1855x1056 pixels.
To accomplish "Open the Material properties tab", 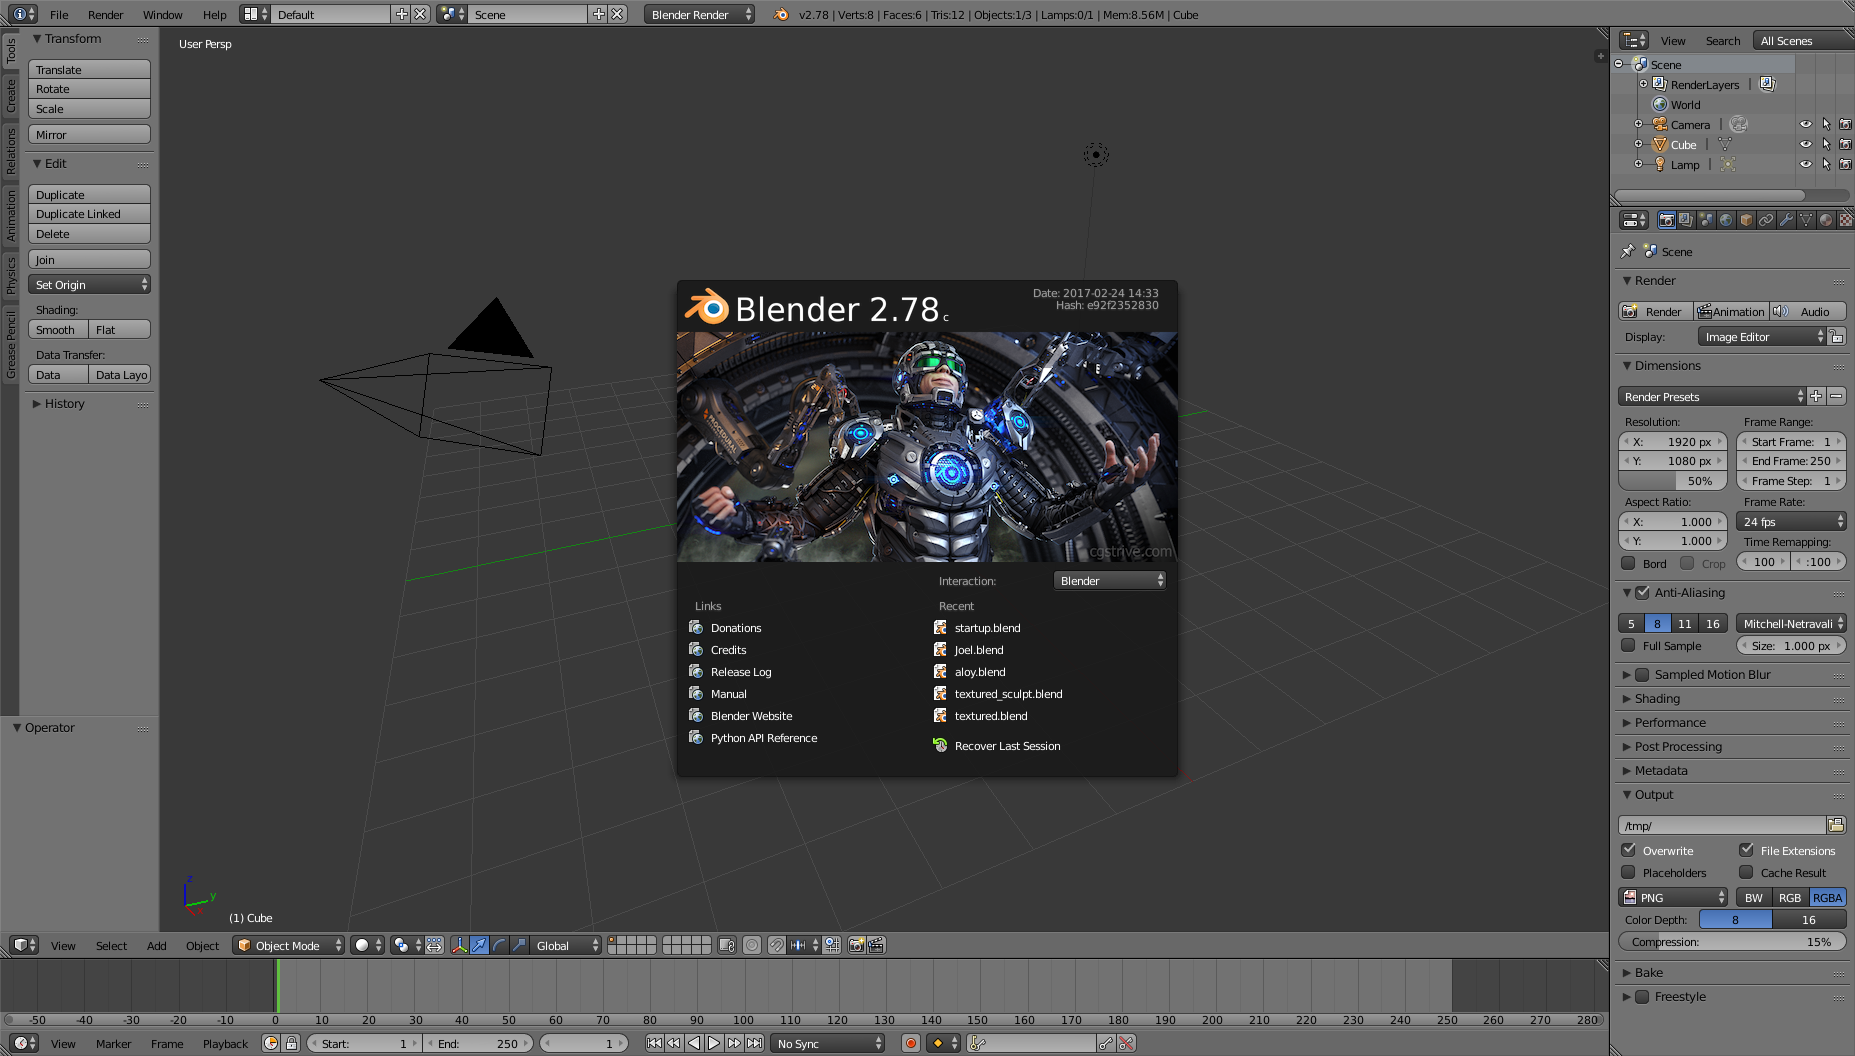I will (1826, 220).
